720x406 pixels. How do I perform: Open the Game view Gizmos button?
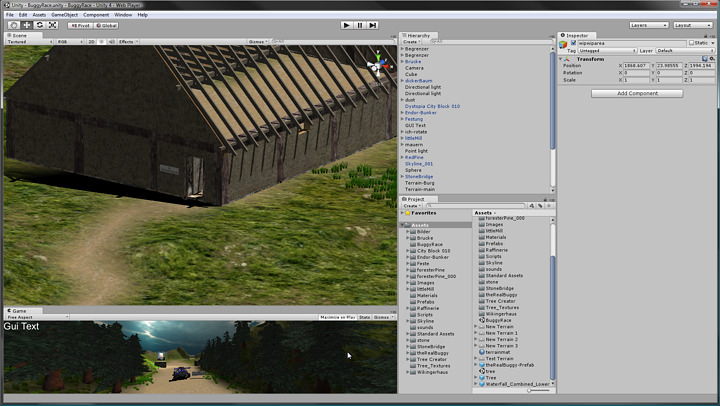tap(382, 317)
